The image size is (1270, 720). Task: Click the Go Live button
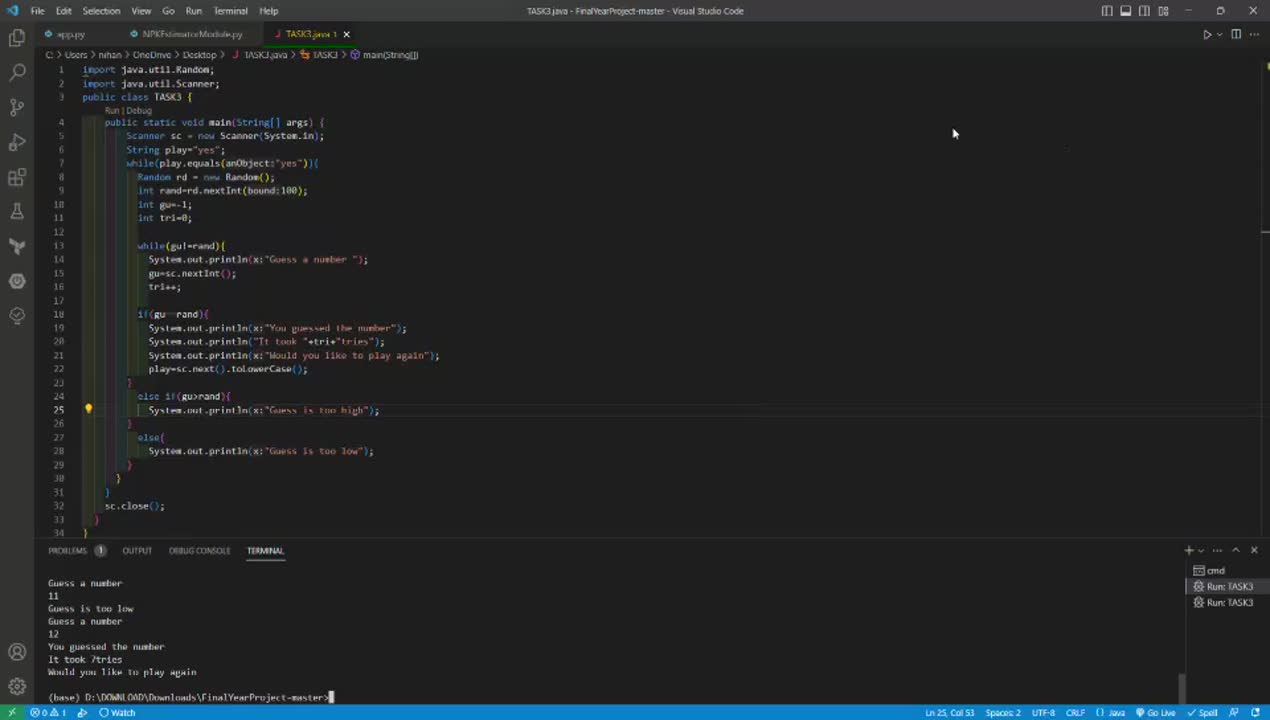pyautogui.click(x=1154, y=713)
